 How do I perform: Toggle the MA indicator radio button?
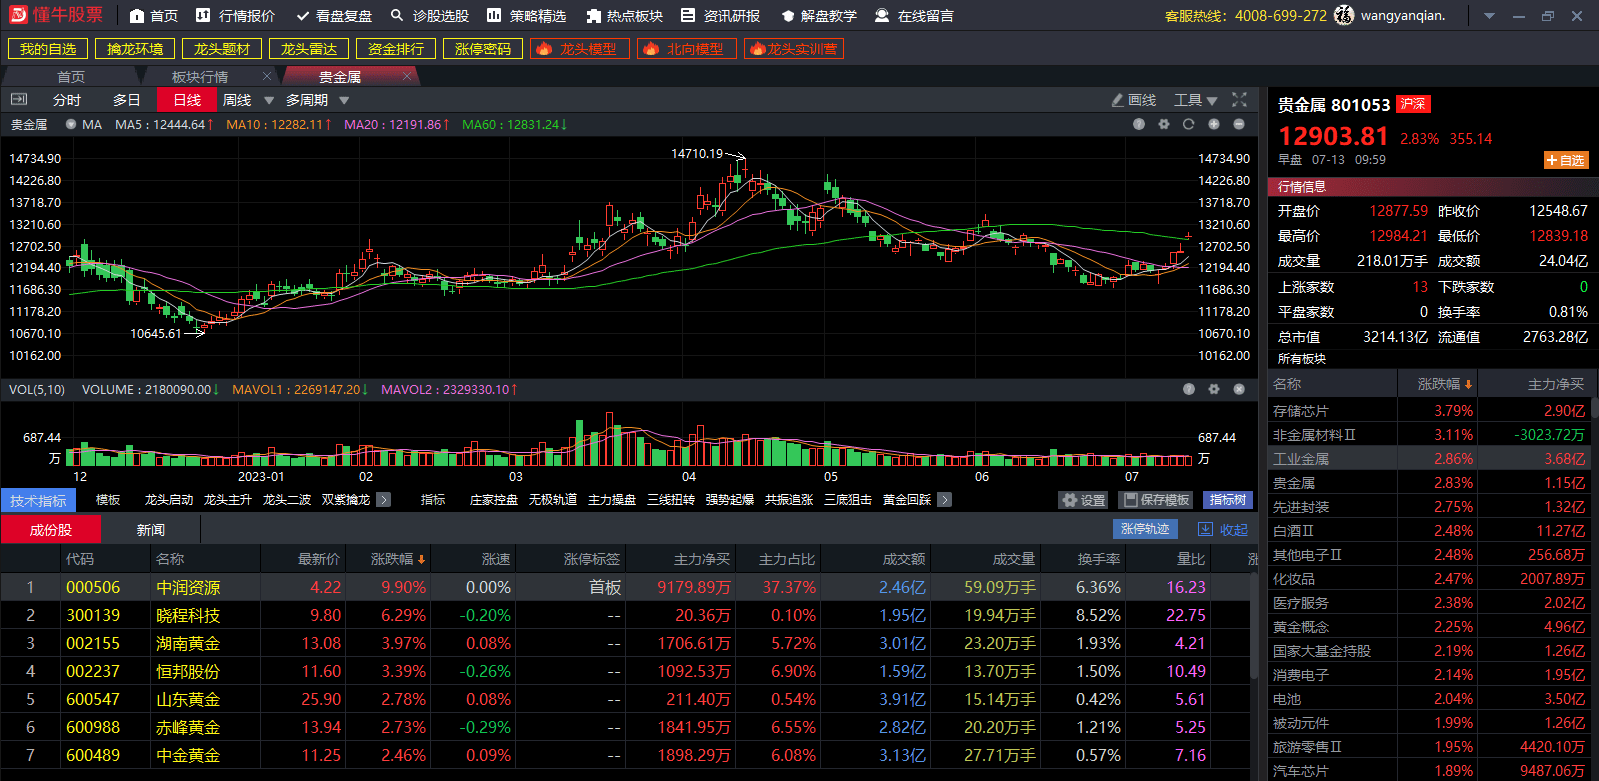pyautogui.click(x=71, y=125)
